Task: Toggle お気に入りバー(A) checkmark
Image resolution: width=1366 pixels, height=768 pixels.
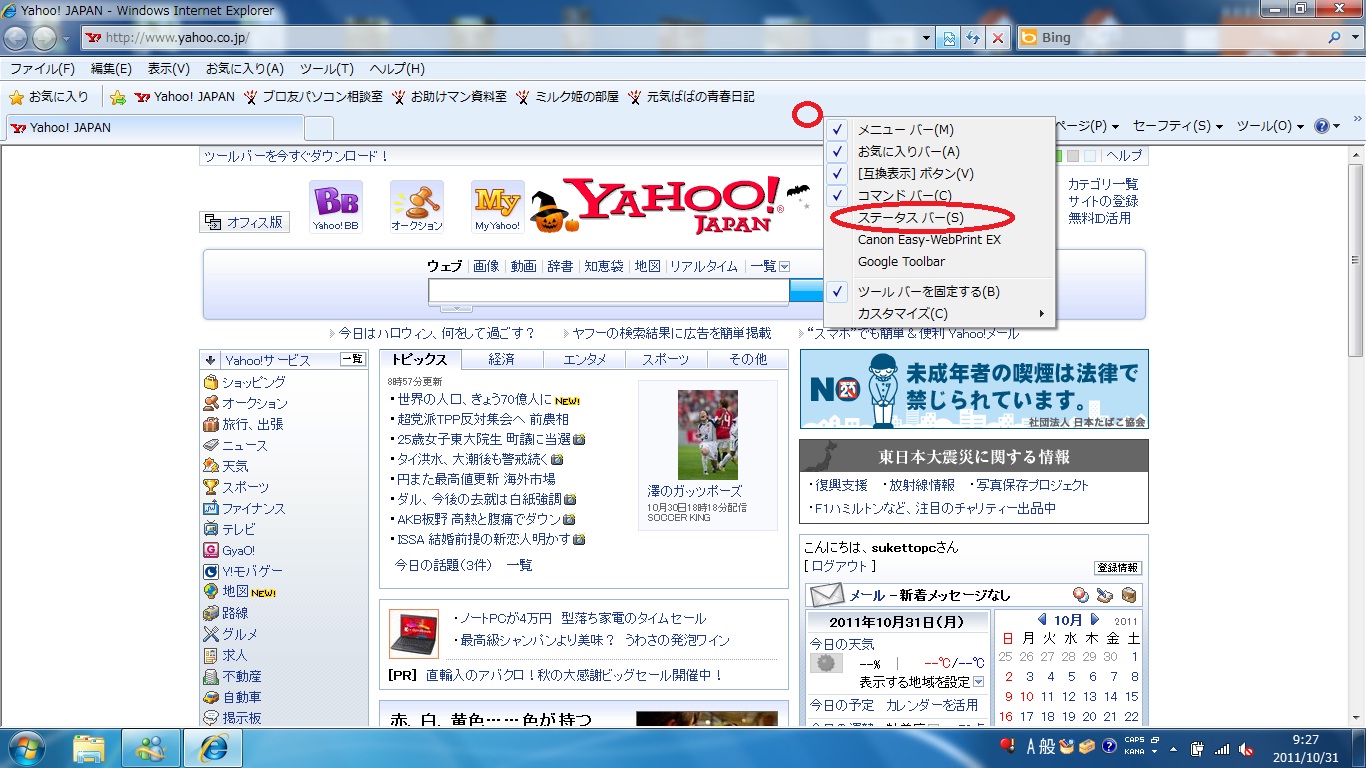Action: [x=838, y=152]
